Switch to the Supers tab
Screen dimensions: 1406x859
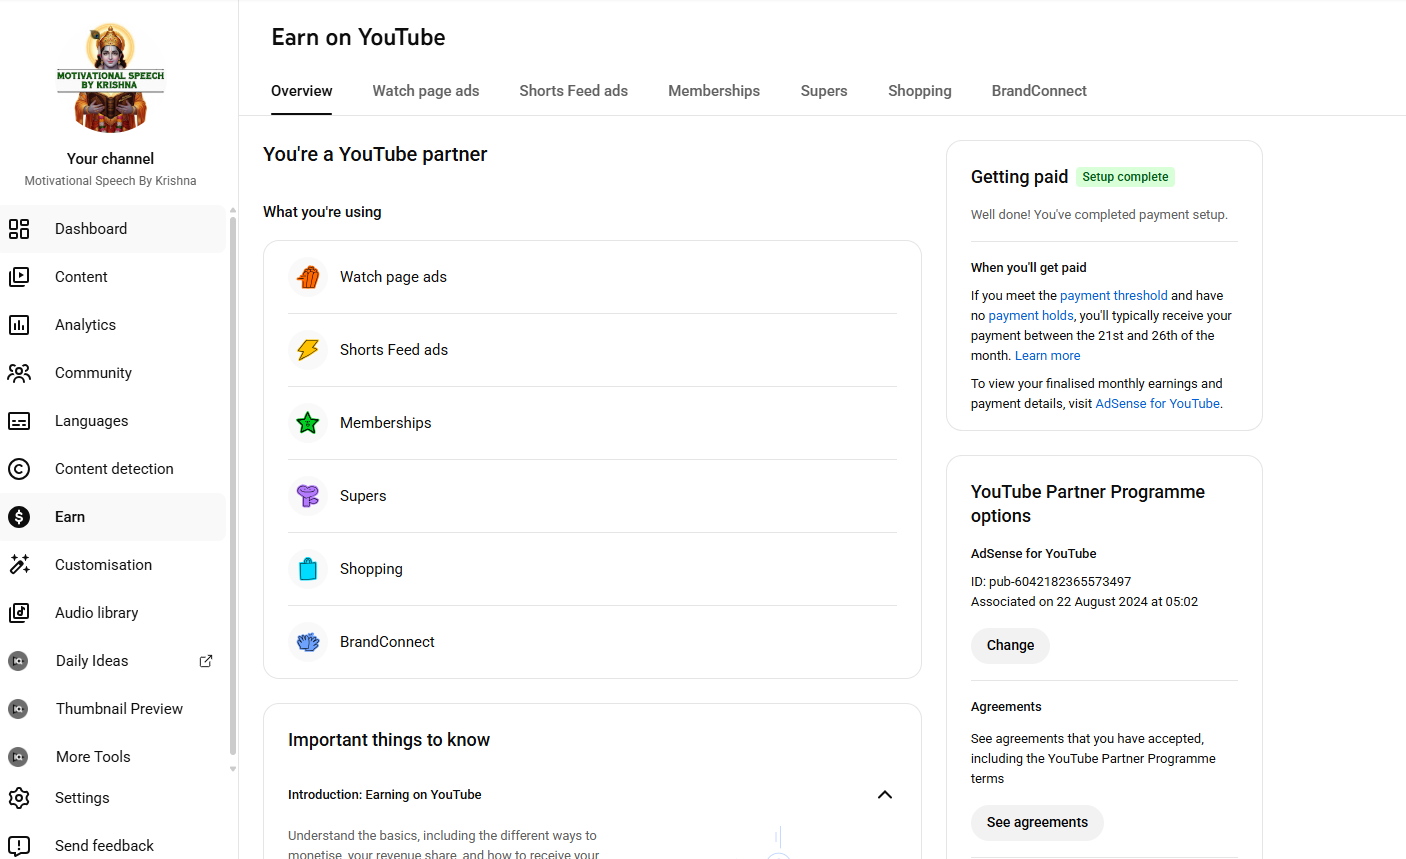pyautogui.click(x=824, y=91)
